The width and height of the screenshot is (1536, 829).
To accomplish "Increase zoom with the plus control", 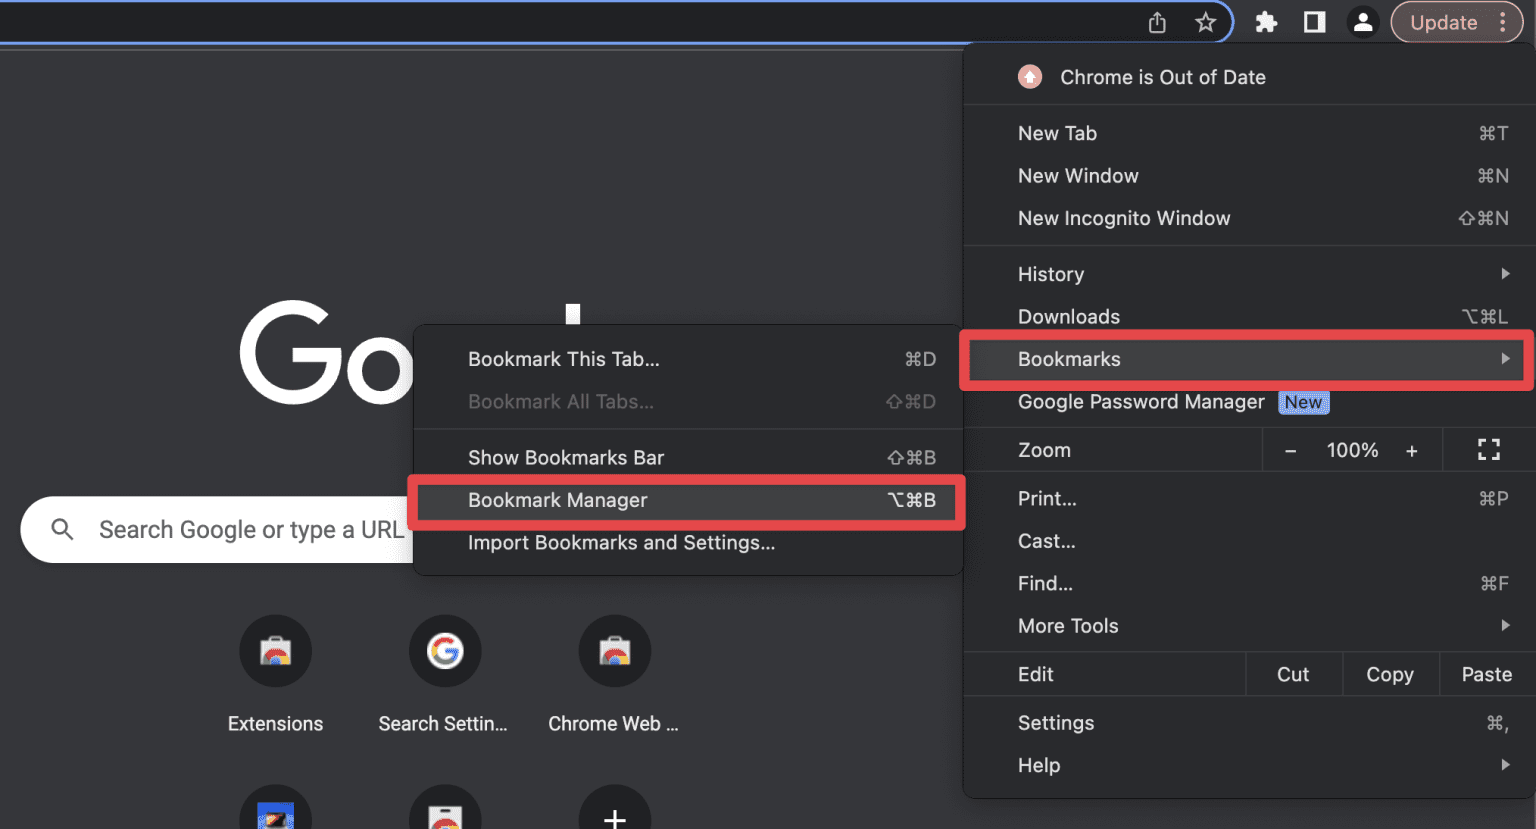I will (x=1412, y=450).
